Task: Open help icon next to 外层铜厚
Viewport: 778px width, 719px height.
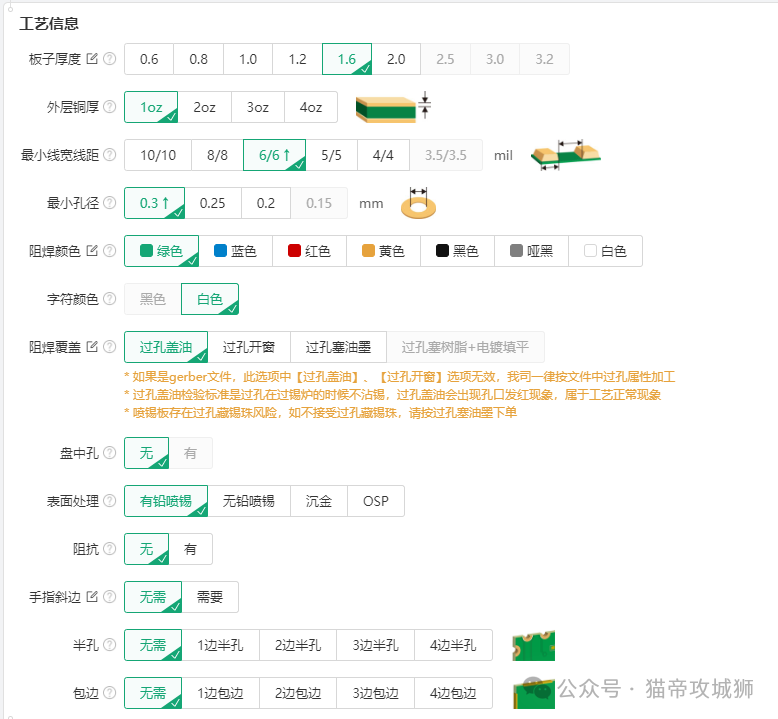Action: click(x=109, y=107)
